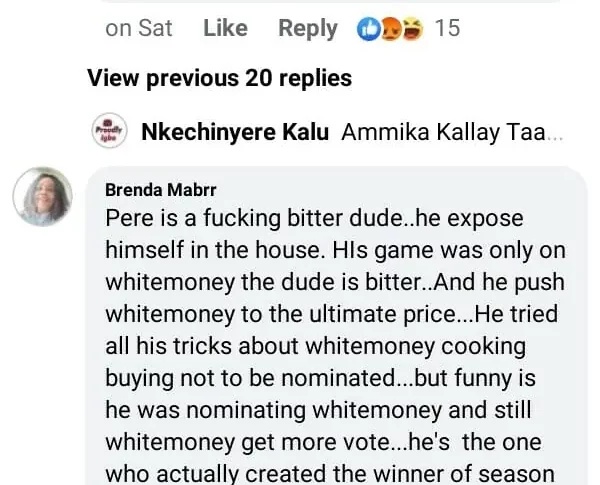600x485 pixels.
Task: Expand the truncated 'Ammika Kallay Taa...' reply
Action: 445,133
